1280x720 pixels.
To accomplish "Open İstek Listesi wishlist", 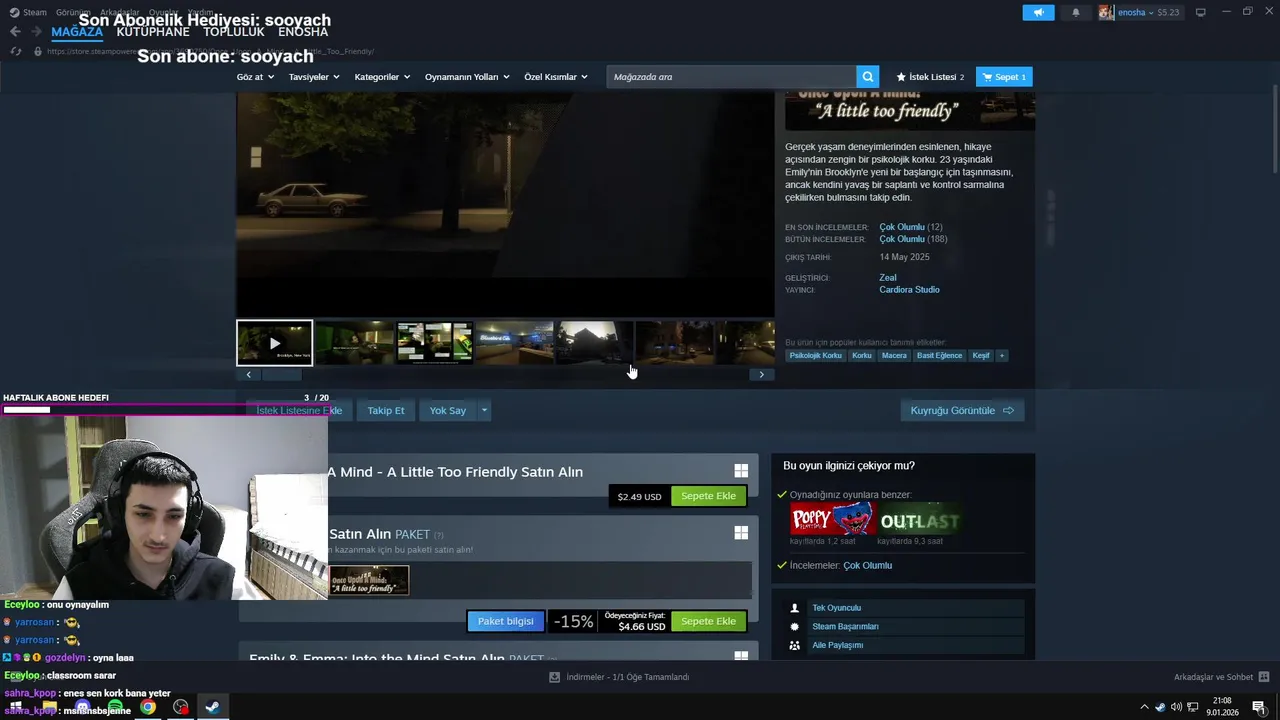I will [930, 76].
